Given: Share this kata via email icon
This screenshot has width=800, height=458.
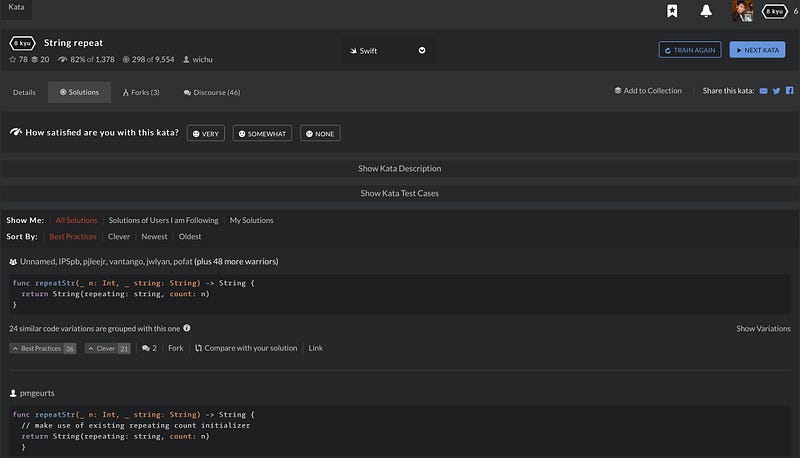Looking at the screenshot, I should 764,91.
